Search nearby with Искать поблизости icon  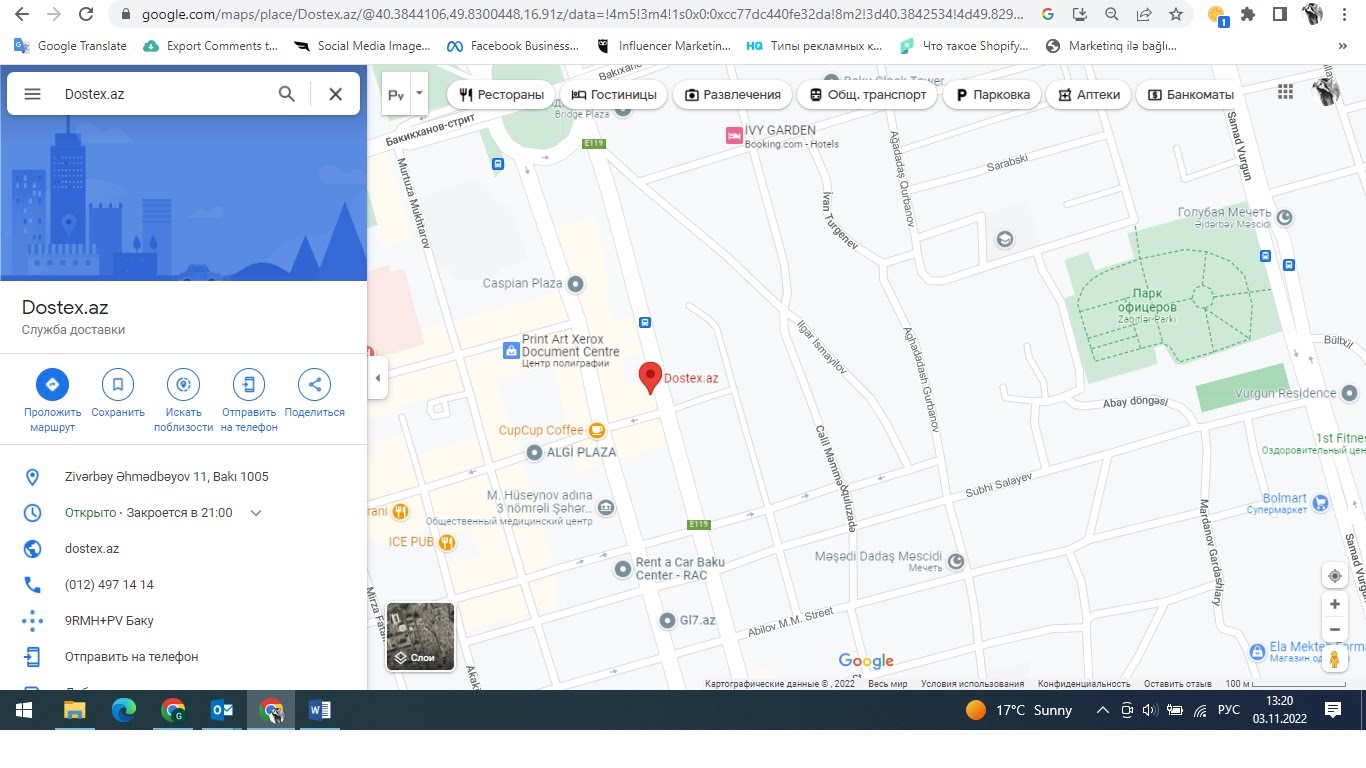(183, 384)
